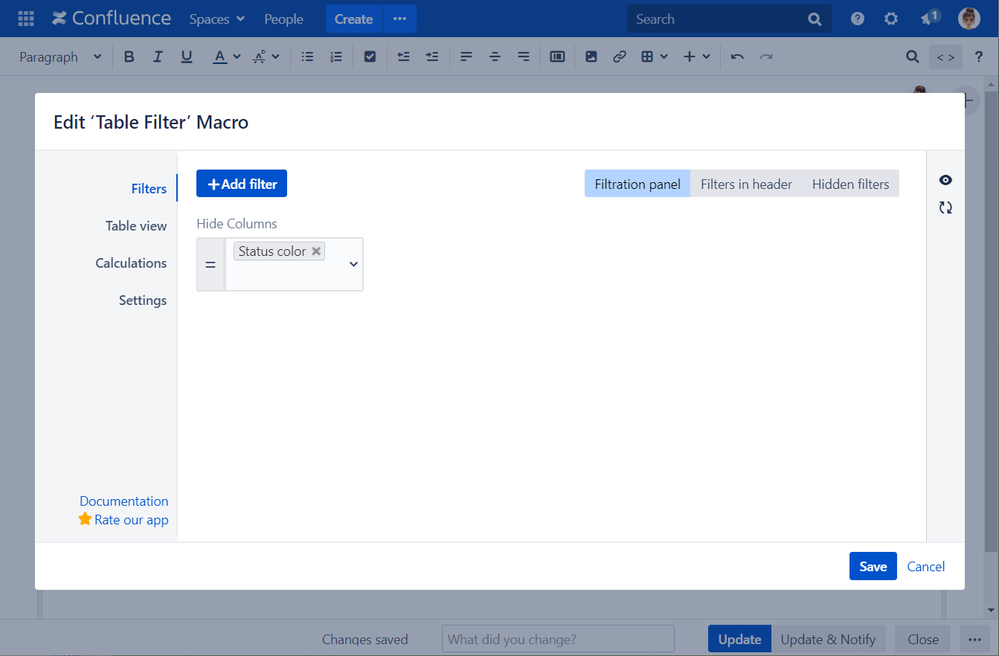
Task: Click the Search field
Action: pos(729,19)
